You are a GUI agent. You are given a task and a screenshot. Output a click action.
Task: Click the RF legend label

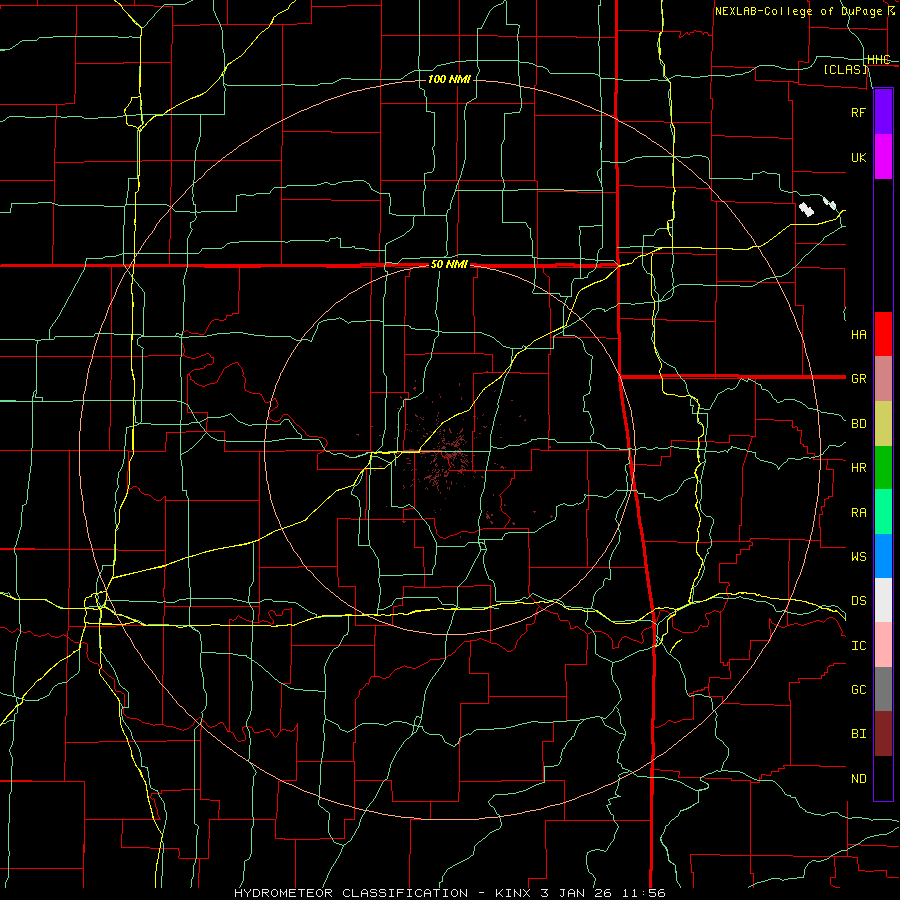(x=858, y=112)
